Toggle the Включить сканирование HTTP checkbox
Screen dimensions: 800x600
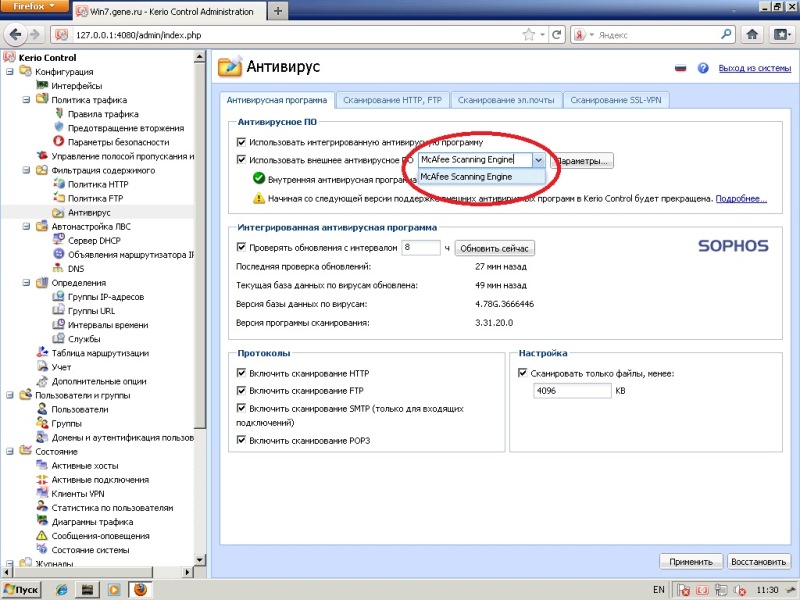click(x=241, y=373)
